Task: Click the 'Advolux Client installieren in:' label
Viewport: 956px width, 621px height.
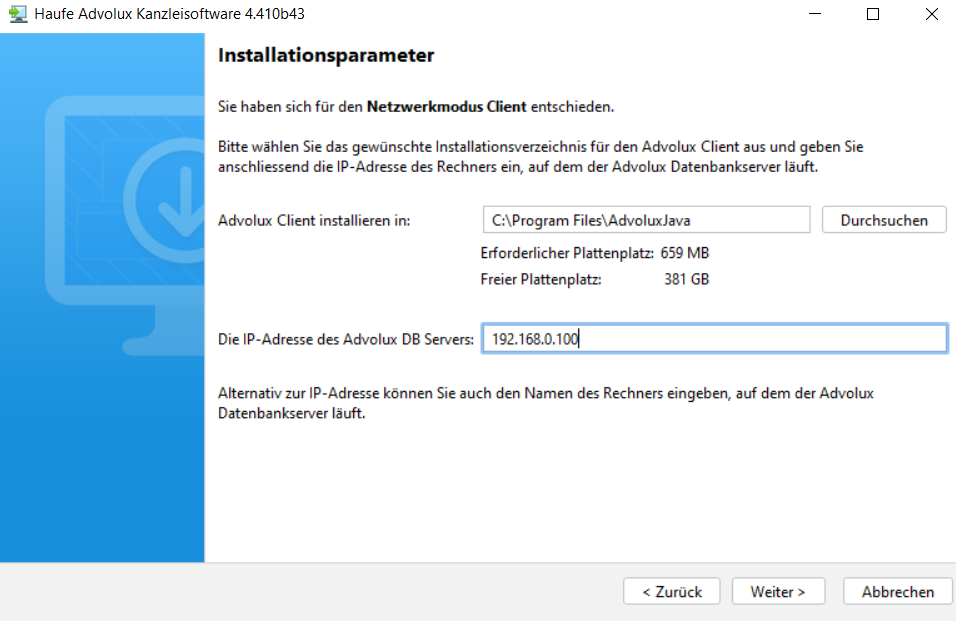Action: [x=314, y=221]
